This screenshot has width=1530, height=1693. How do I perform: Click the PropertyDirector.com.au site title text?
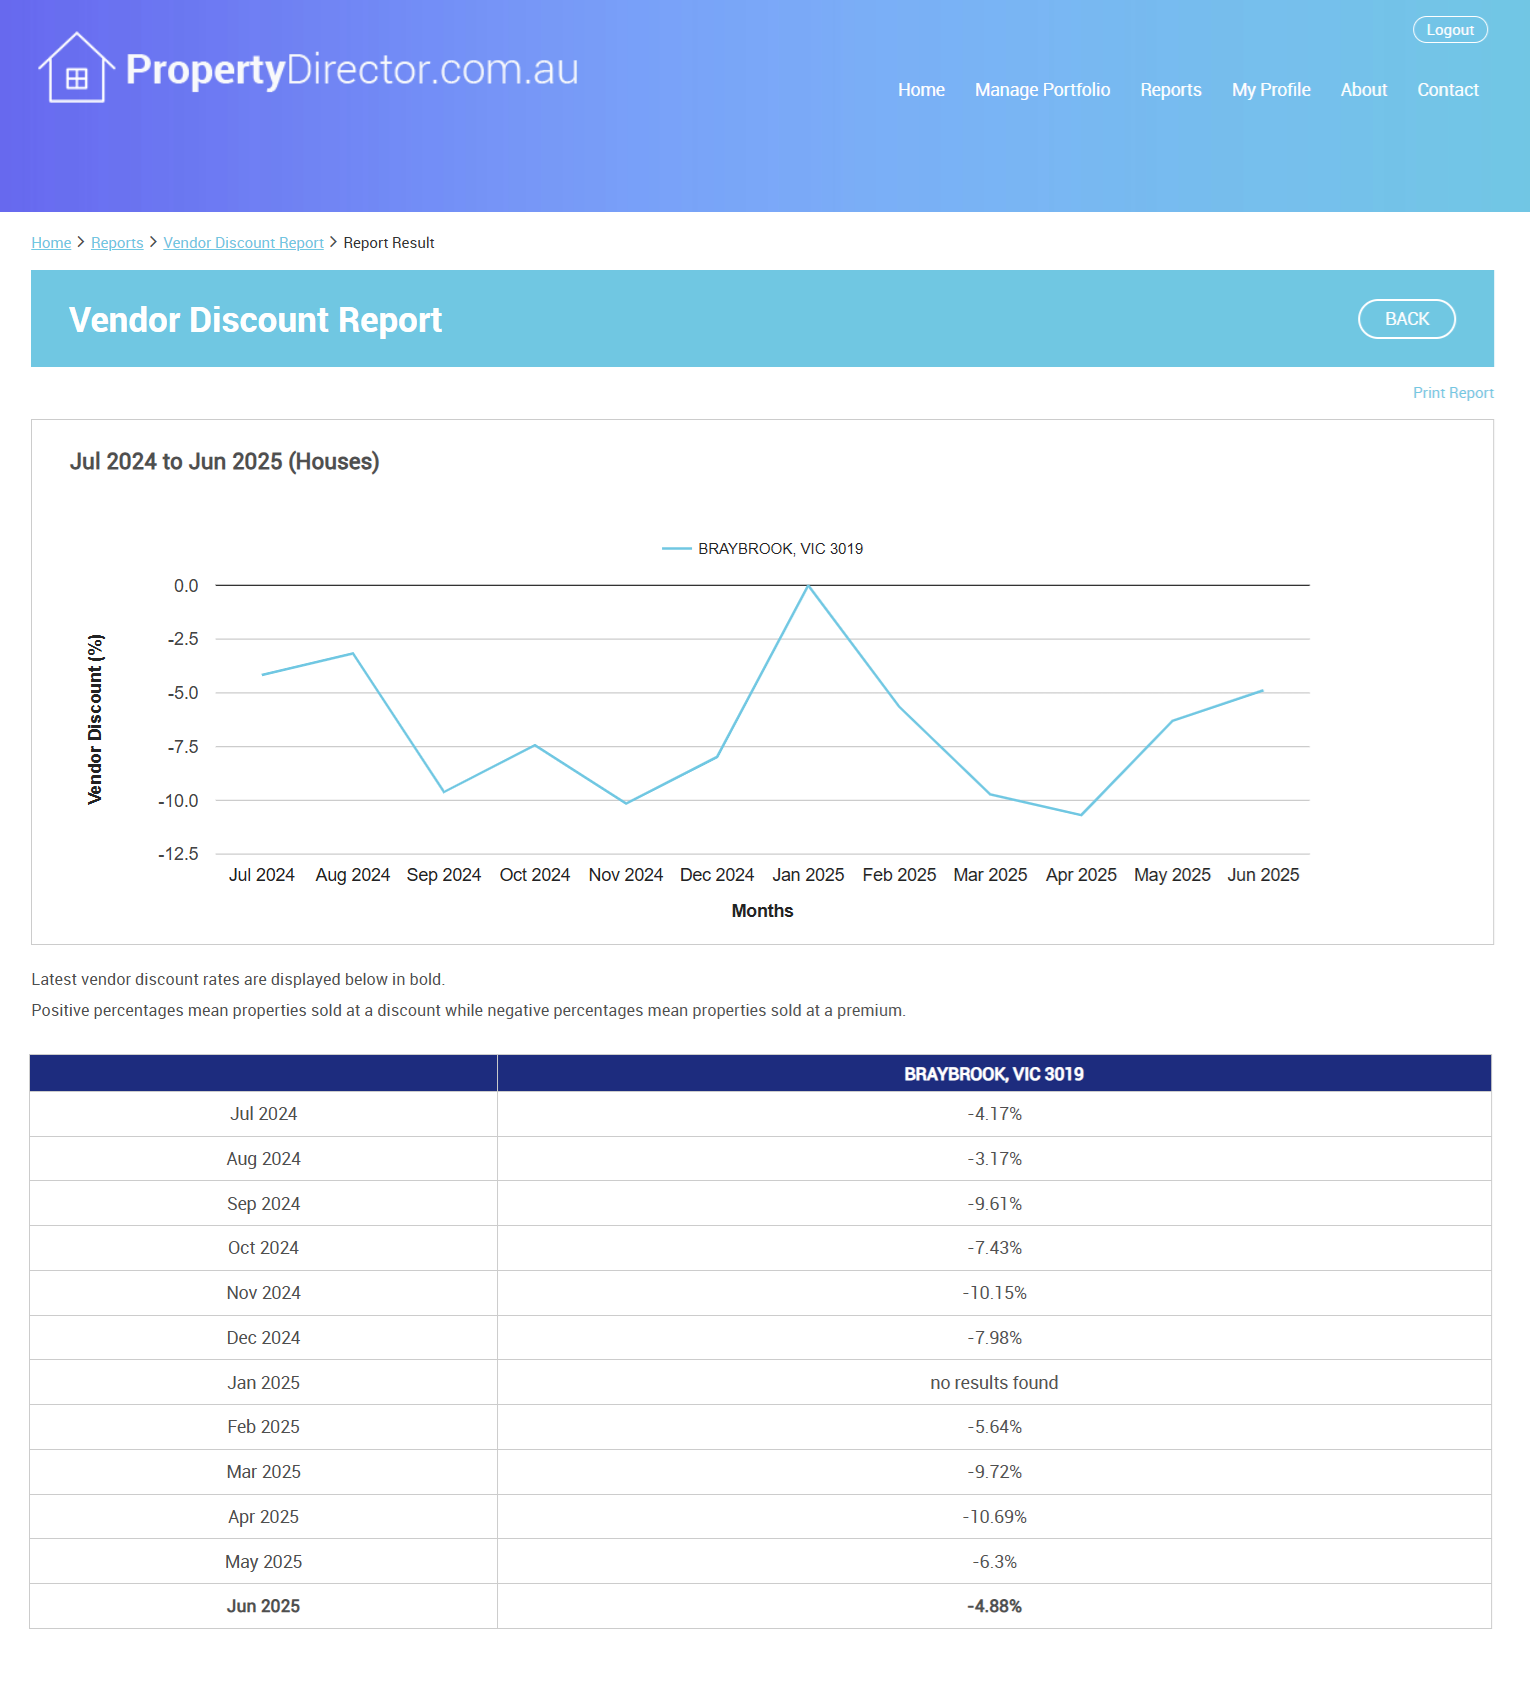(x=352, y=70)
